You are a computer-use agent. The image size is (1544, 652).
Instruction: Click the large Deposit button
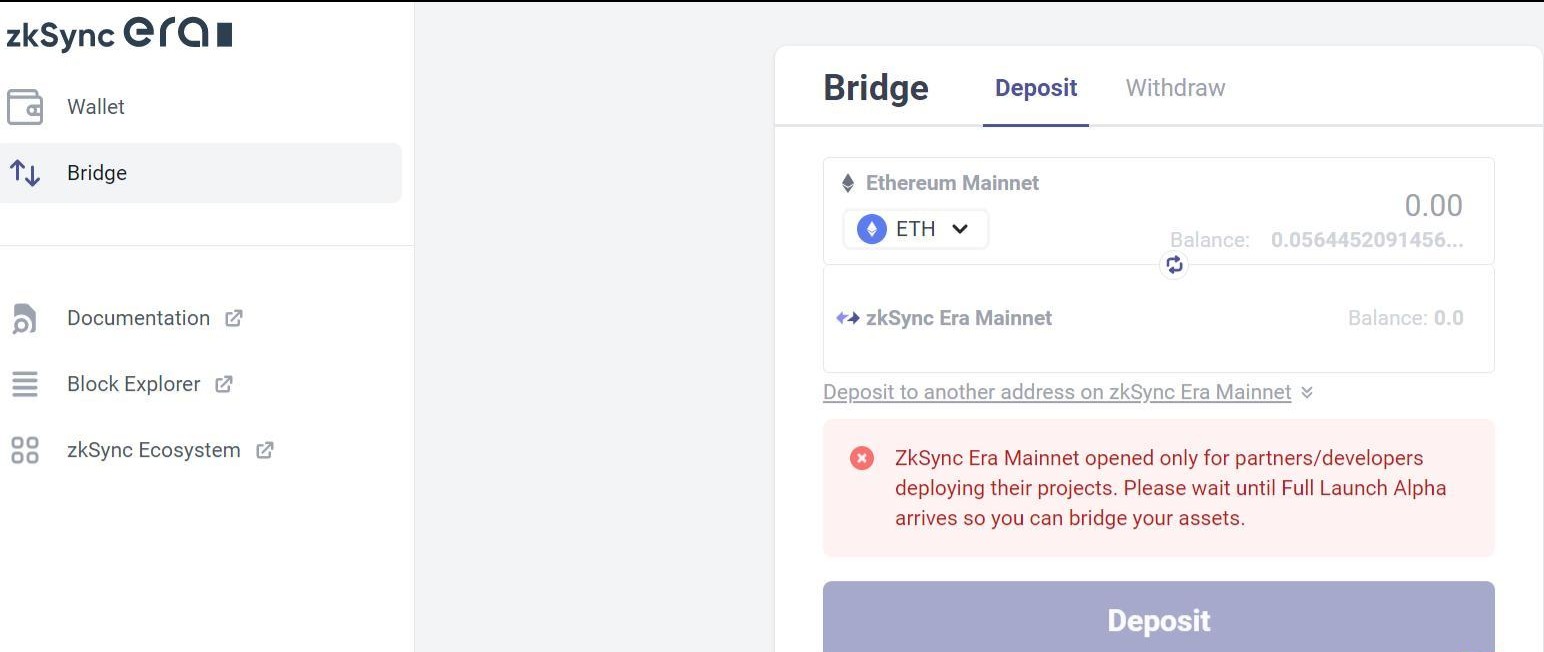pyautogui.click(x=1159, y=618)
